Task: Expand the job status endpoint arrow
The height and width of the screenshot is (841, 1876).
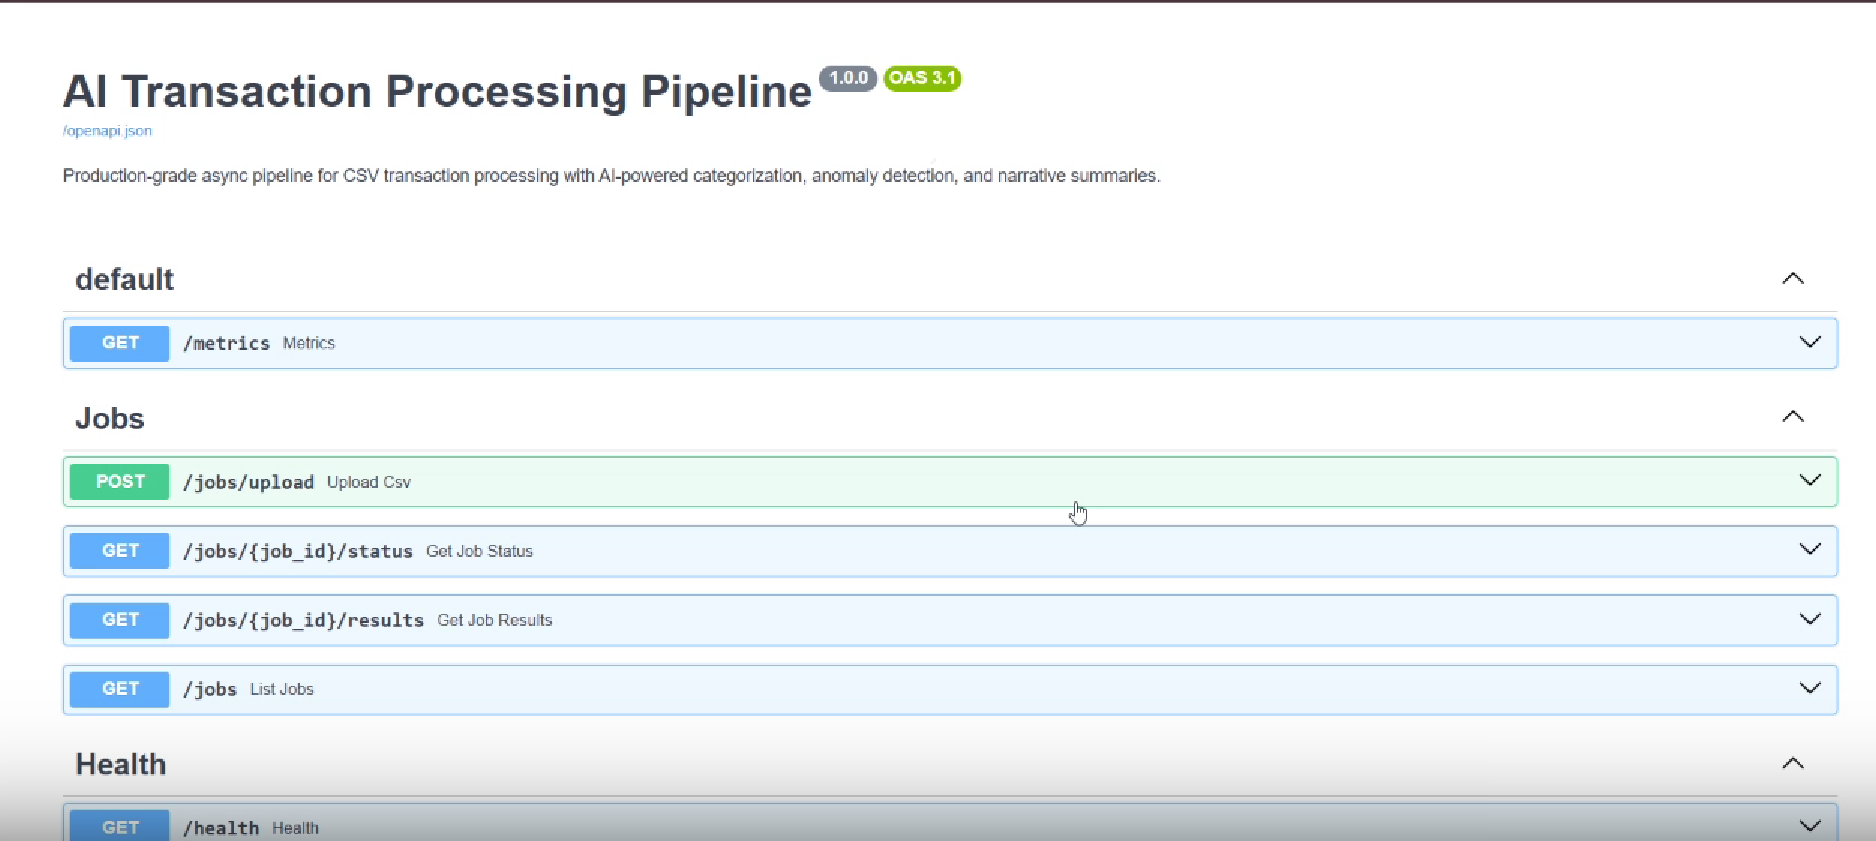Action: click(x=1810, y=549)
